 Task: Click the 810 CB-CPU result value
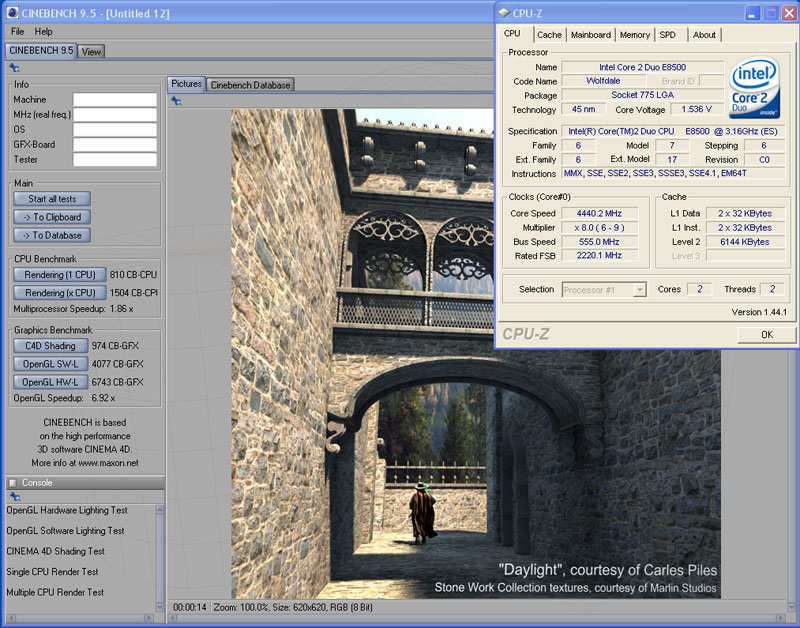pos(133,274)
